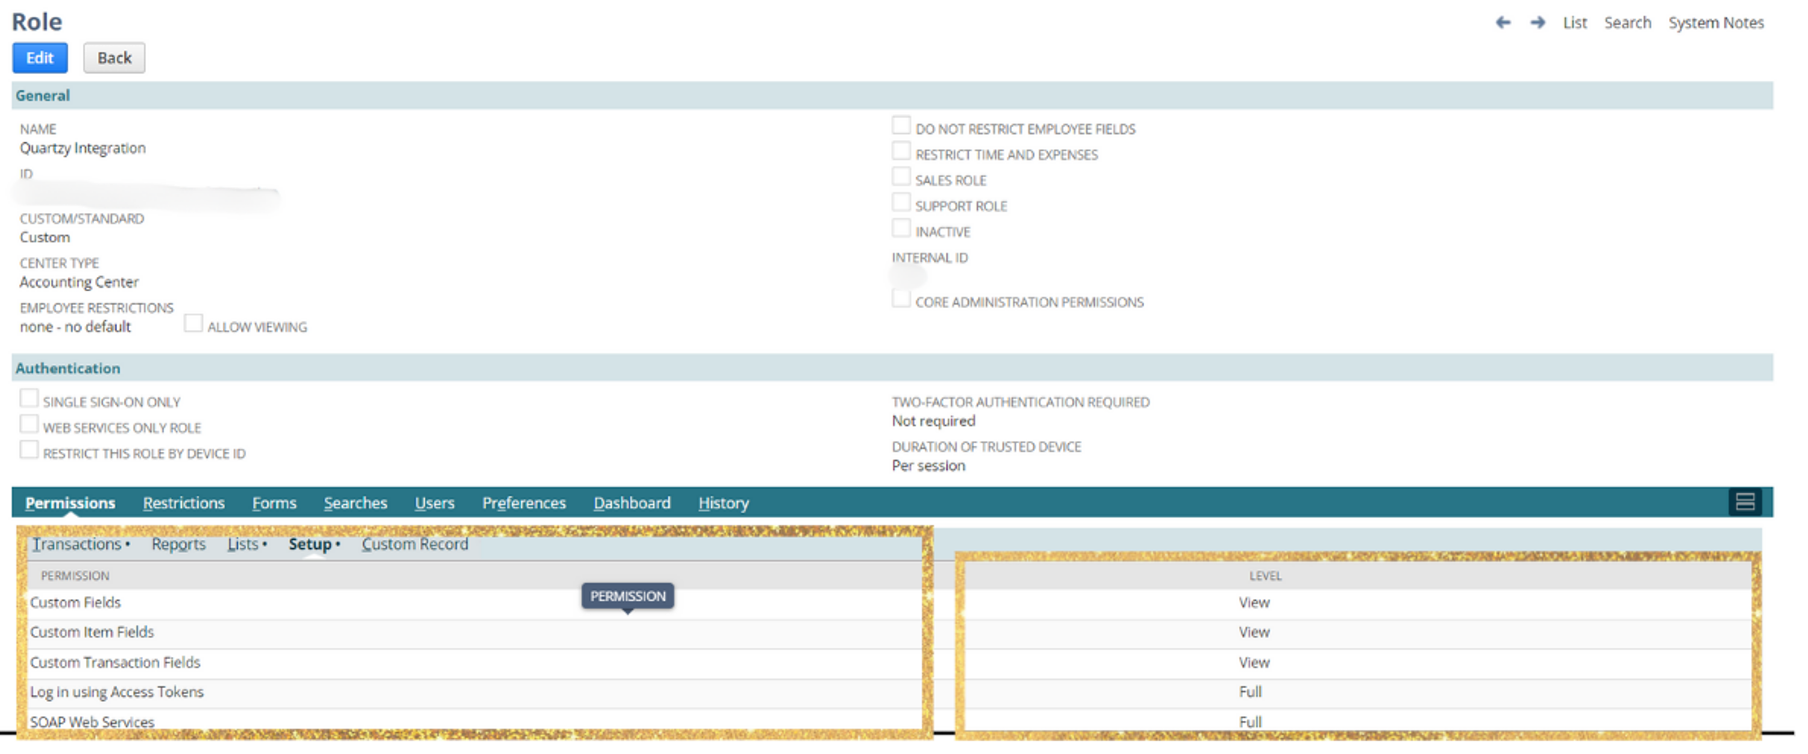Check Do Not Restrict Employee Fields box
Image resolution: width=1808 pixels, height=754 pixels.
901,126
